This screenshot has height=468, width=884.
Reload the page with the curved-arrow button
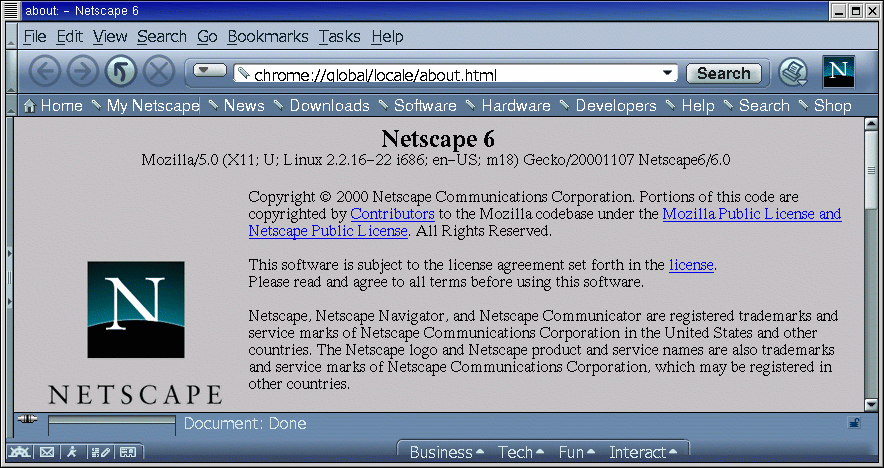click(121, 72)
